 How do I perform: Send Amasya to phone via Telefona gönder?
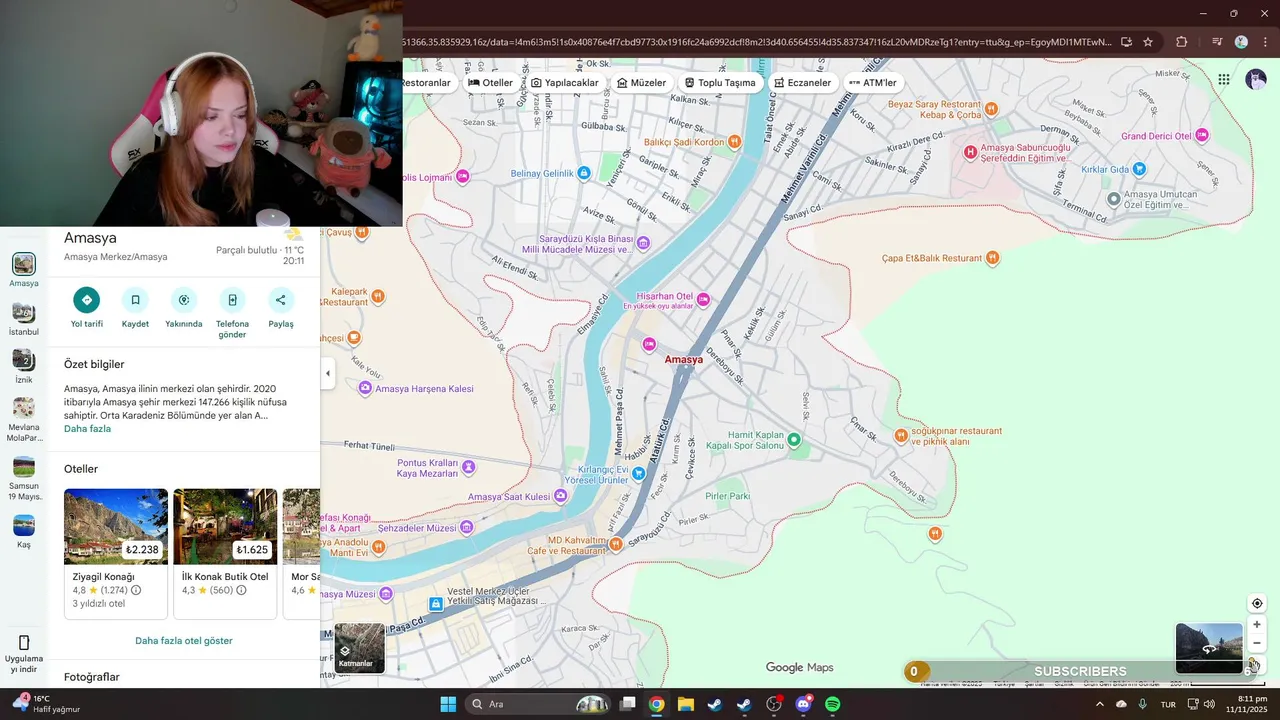(x=232, y=300)
